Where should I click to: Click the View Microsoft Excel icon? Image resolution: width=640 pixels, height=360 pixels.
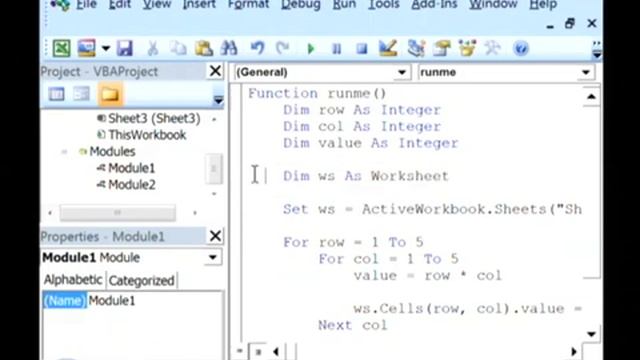click(x=61, y=49)
